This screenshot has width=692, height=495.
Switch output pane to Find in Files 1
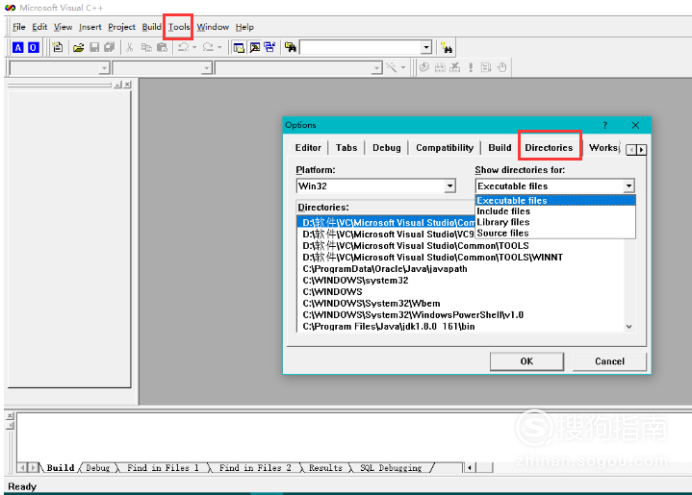[163, 468]
